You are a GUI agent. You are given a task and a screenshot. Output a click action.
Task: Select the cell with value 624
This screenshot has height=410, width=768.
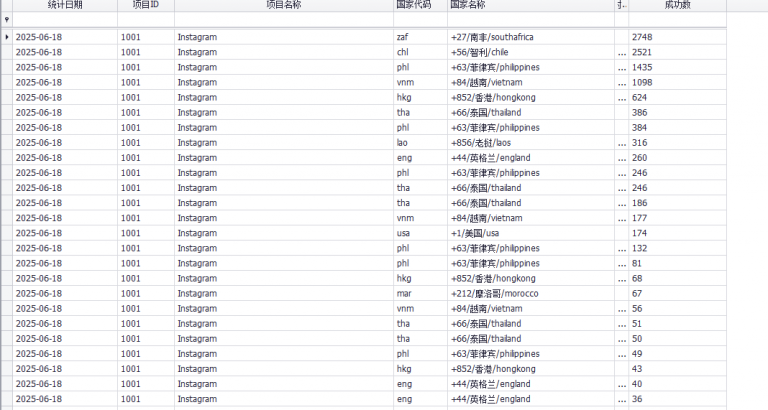(678, 97)
